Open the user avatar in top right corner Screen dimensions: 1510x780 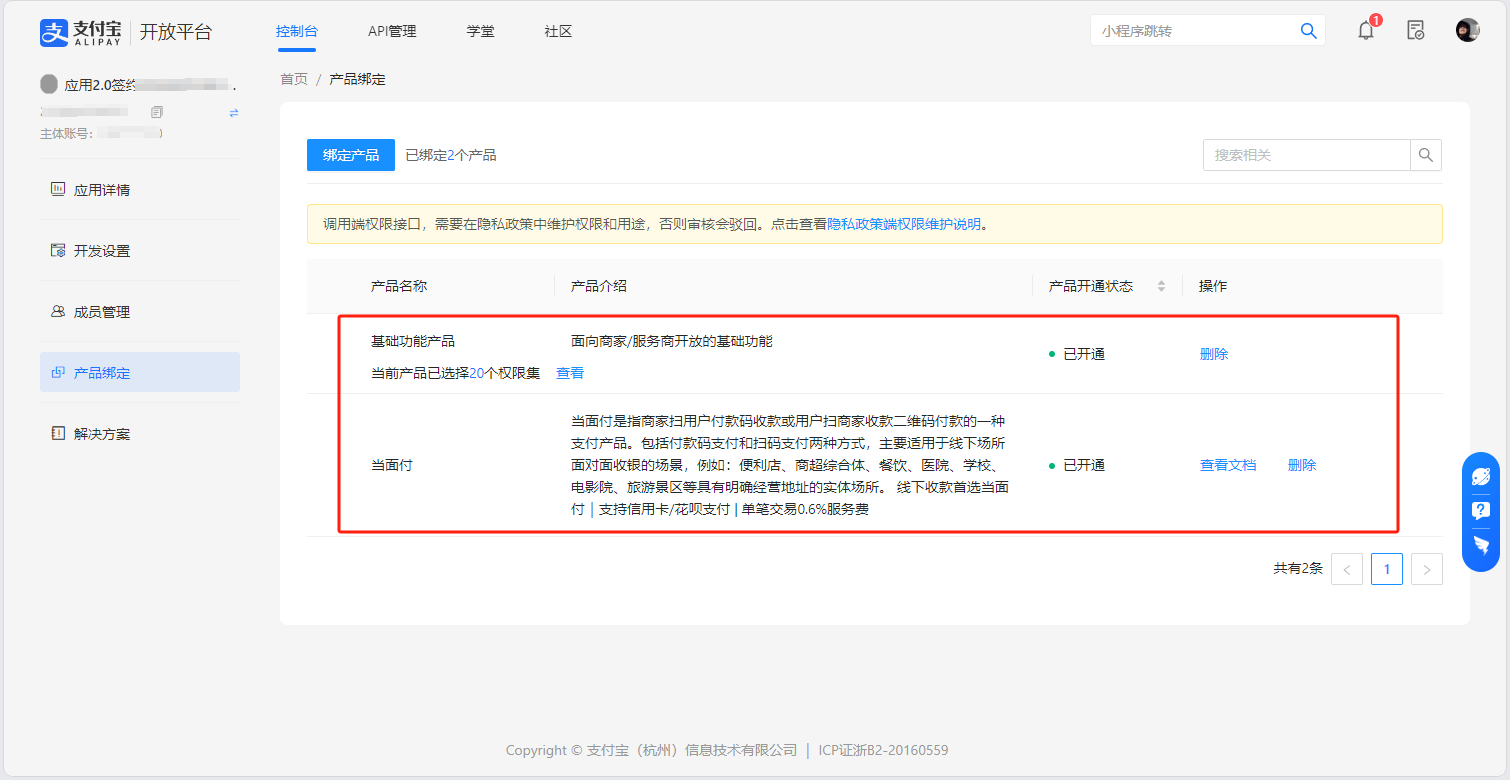(1467, 29)
